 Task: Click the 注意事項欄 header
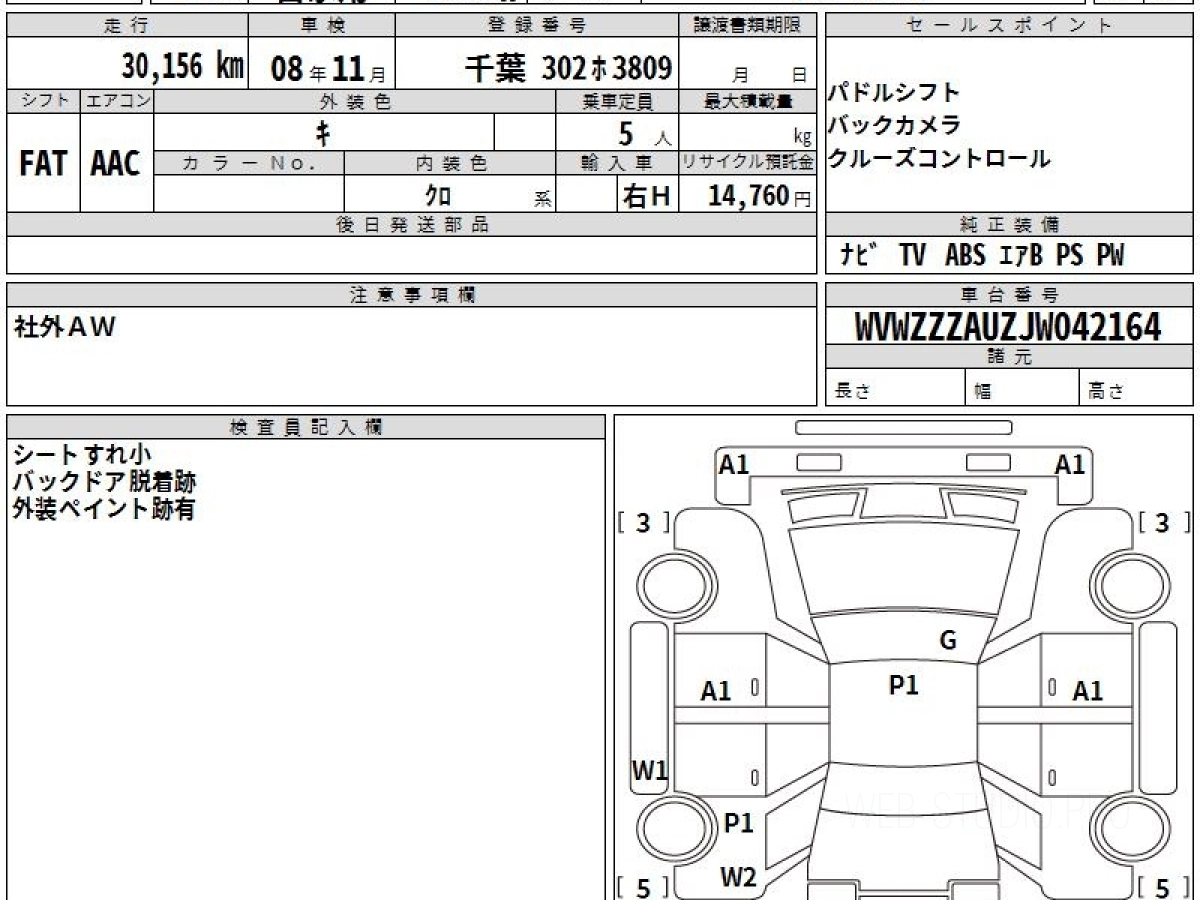click(x=412, y=295)
